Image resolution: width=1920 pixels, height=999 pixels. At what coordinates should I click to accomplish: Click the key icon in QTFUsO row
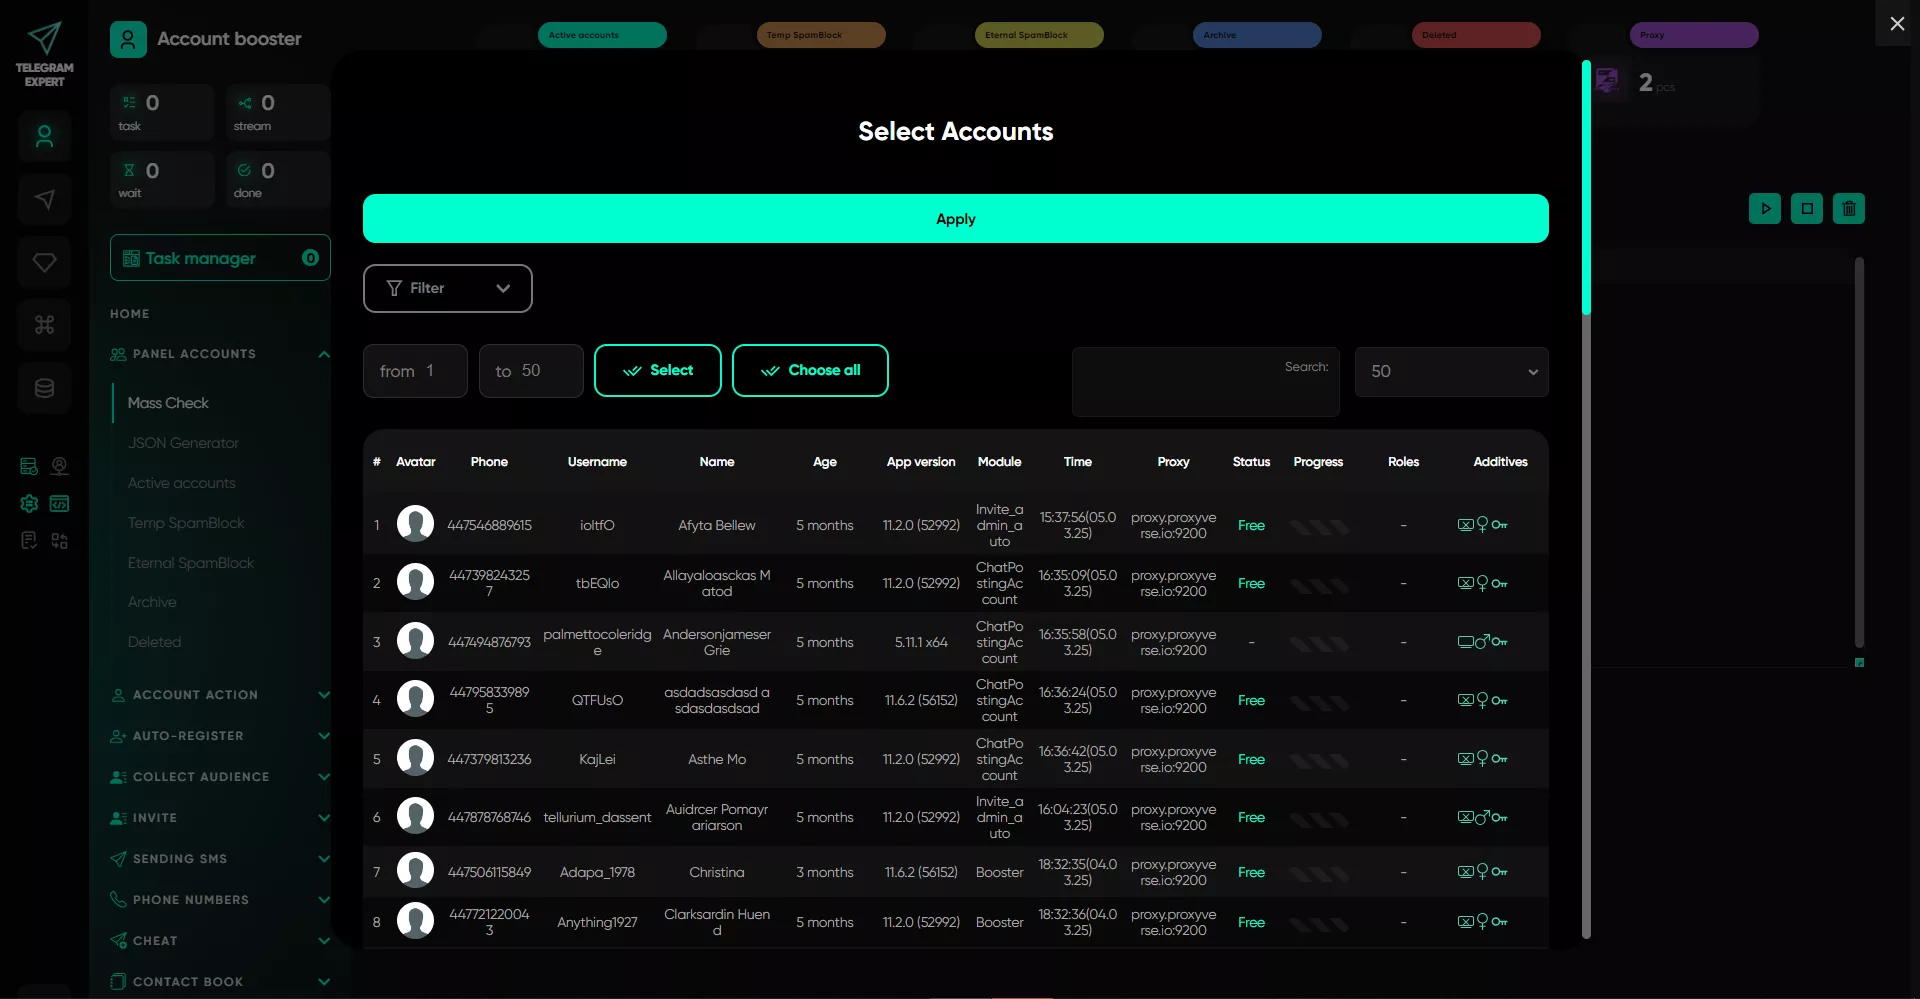tap(1499, 700)
